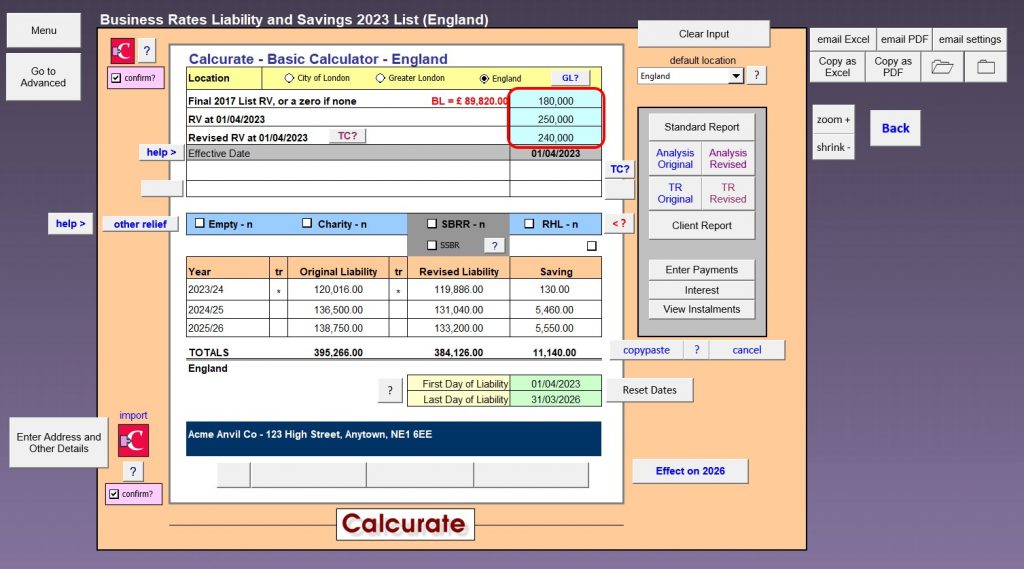The image size is (1024, 569).
Task: Select the City of London radio button
Action: [x=290, y=78]
